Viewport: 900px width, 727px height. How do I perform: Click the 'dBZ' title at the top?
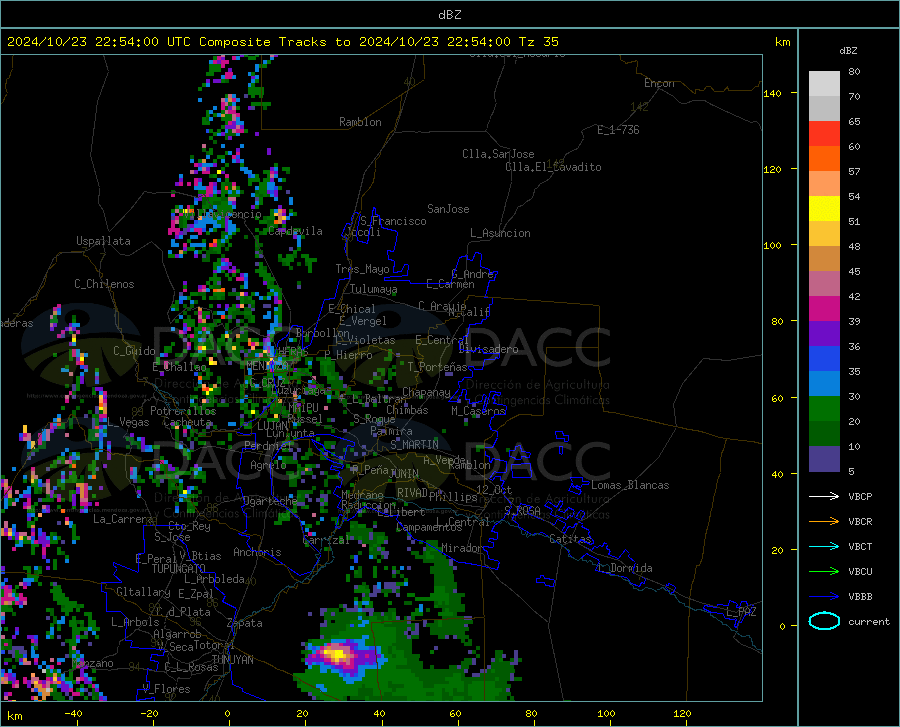click(x=449, y=15)
